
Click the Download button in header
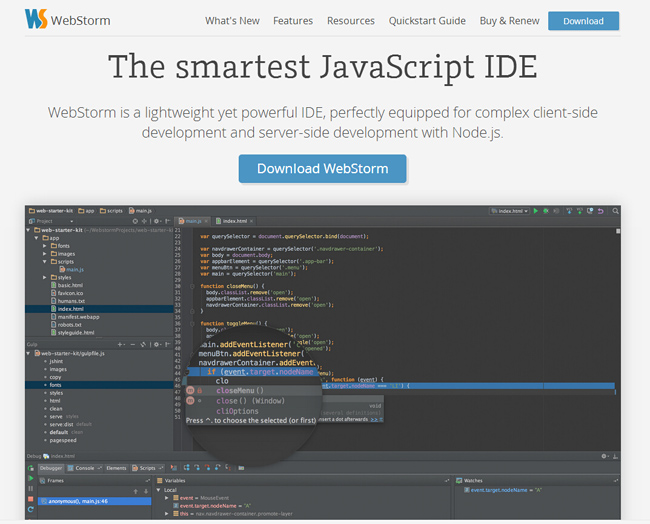[x=583, y=21]
